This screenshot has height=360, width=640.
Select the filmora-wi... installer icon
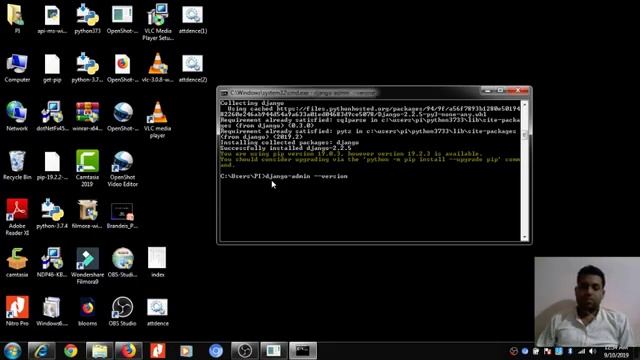[x=87, y=213]
